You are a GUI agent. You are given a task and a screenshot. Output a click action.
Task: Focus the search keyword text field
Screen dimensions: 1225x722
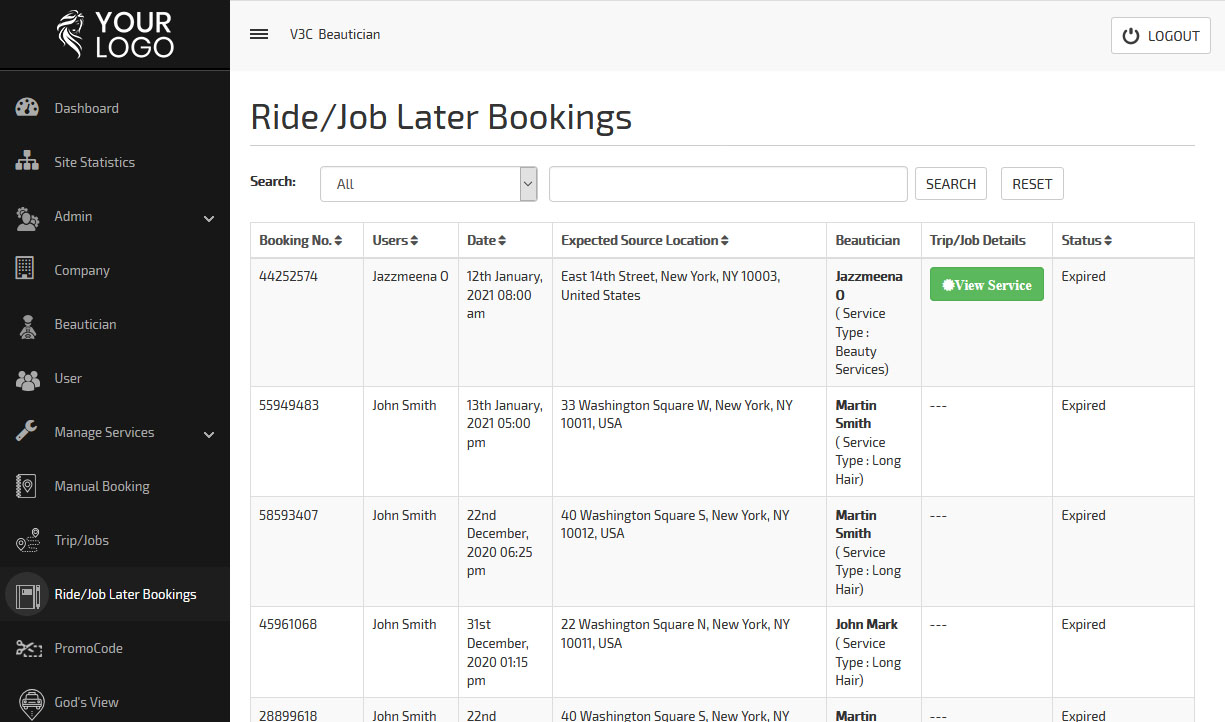click(728, 184)
